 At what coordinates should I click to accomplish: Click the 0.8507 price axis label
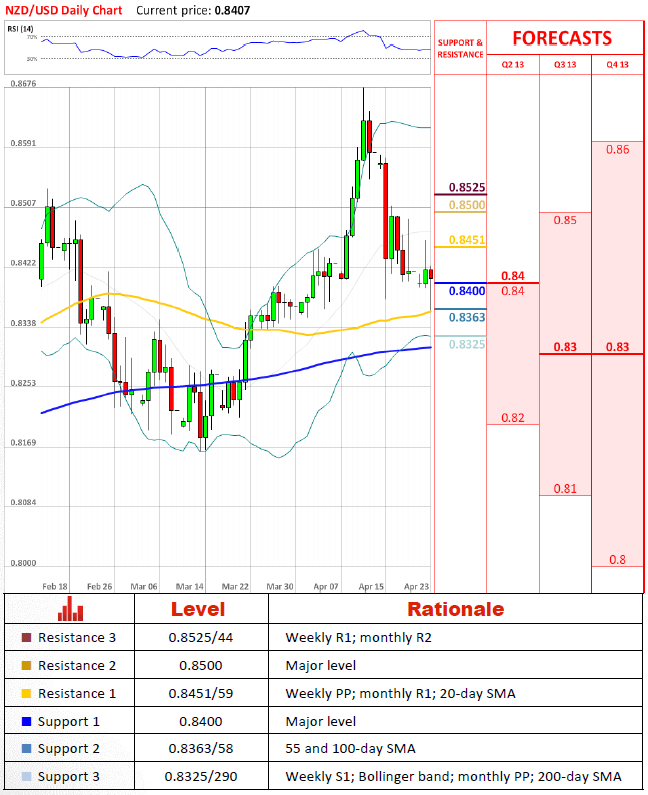(23, 203)
